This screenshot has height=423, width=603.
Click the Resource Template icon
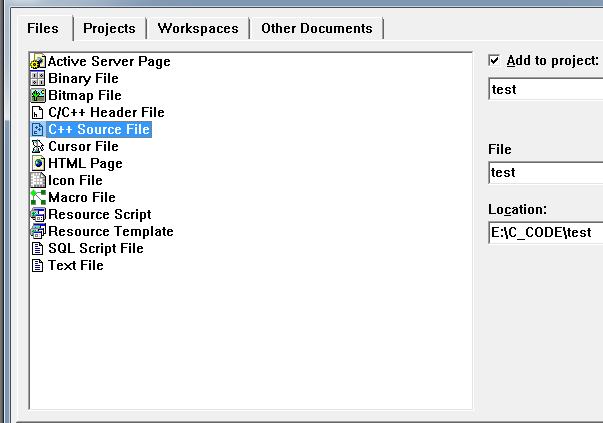39,232
